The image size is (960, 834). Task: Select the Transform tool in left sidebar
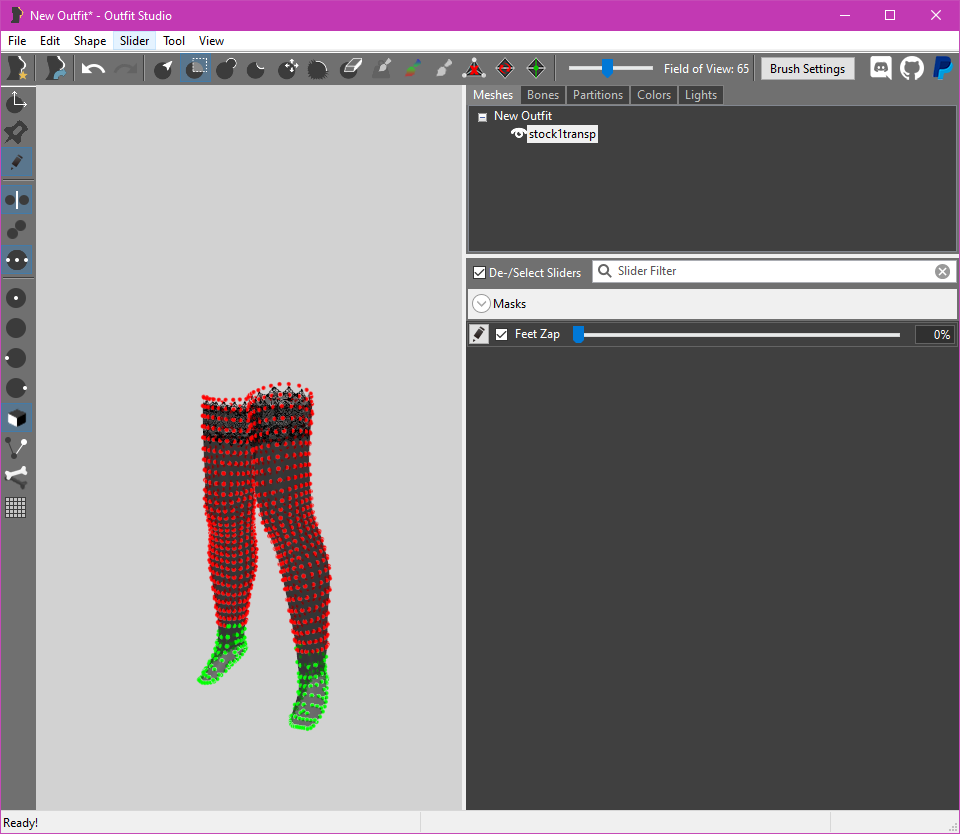point(17,102)
